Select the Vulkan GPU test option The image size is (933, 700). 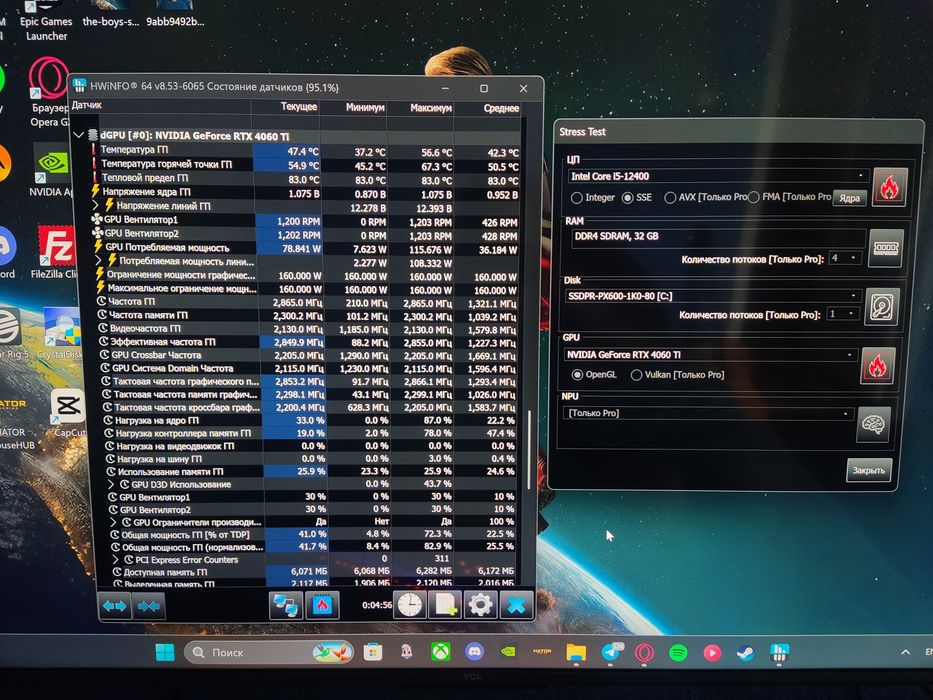(x=677, y=374)
